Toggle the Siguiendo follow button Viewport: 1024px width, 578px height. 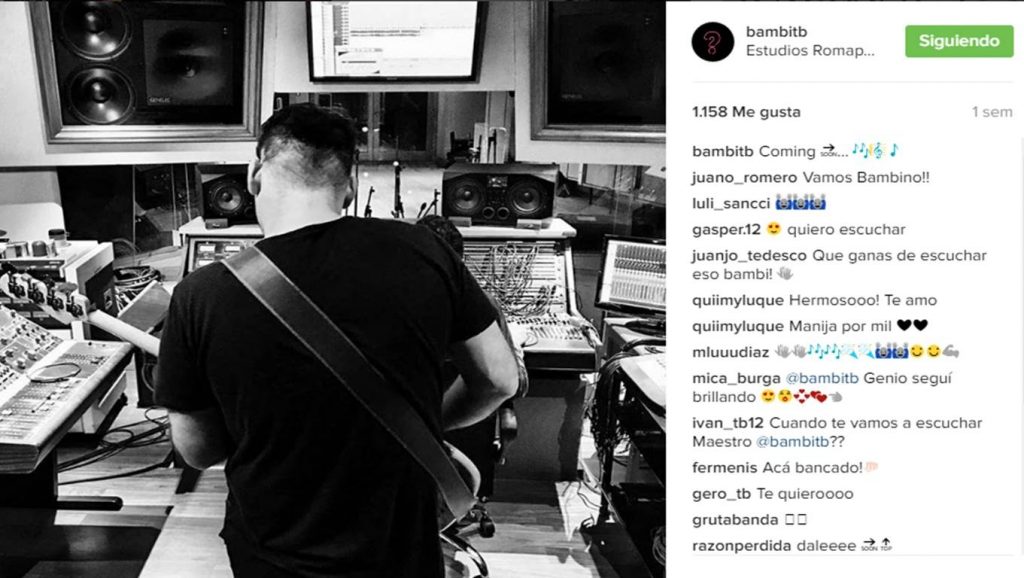click(x=959, y=41)
